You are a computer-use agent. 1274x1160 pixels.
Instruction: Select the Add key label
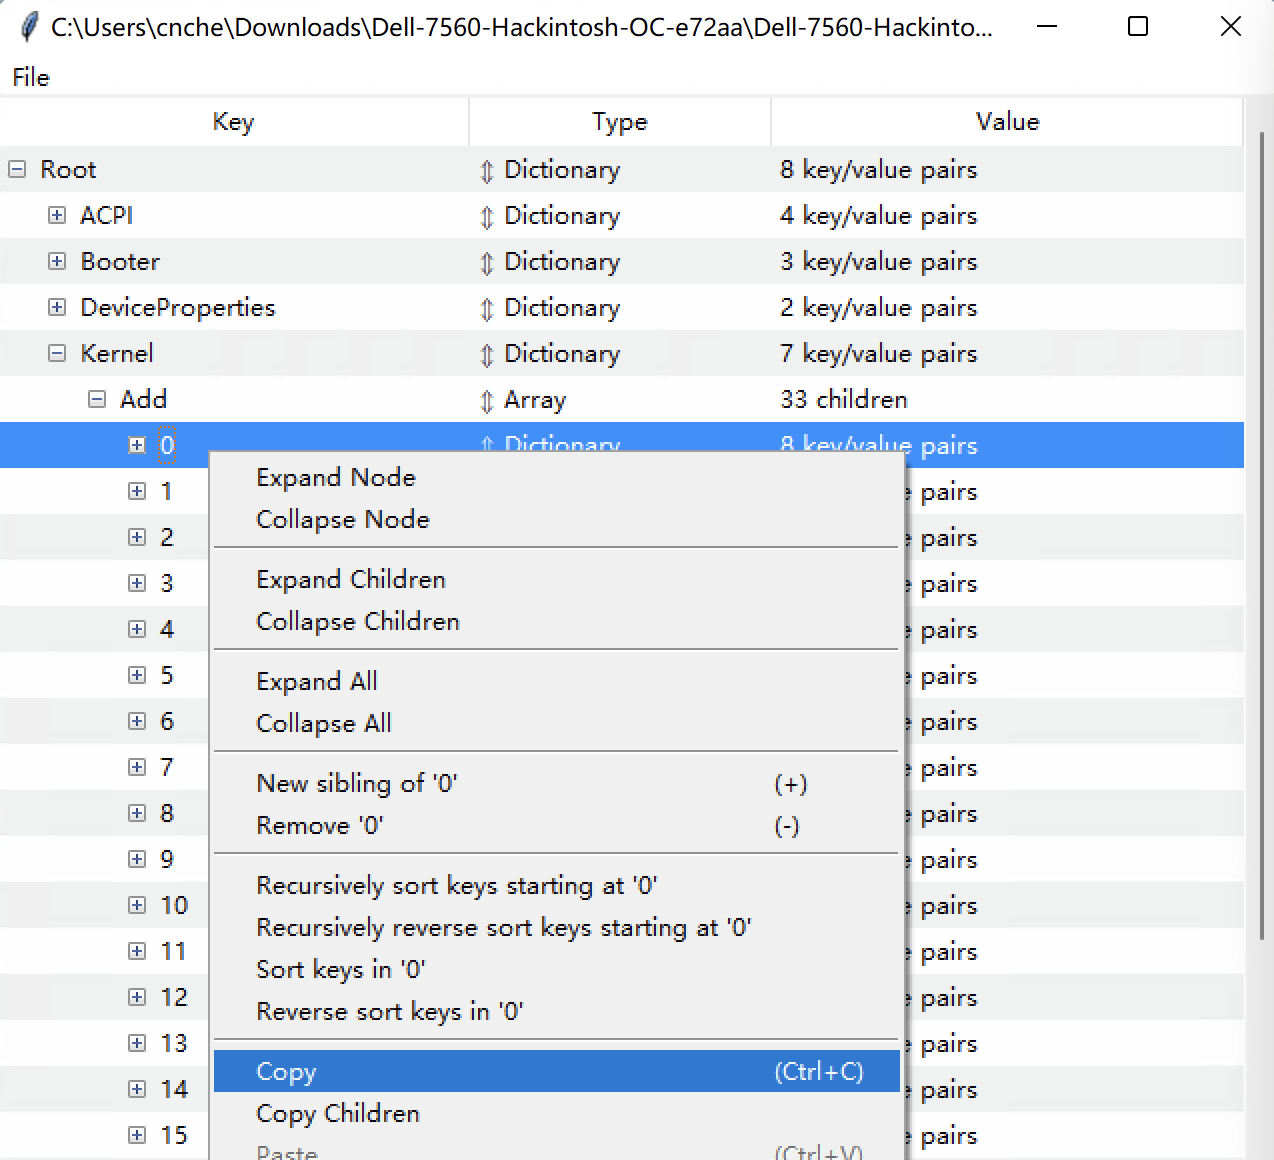143,399
